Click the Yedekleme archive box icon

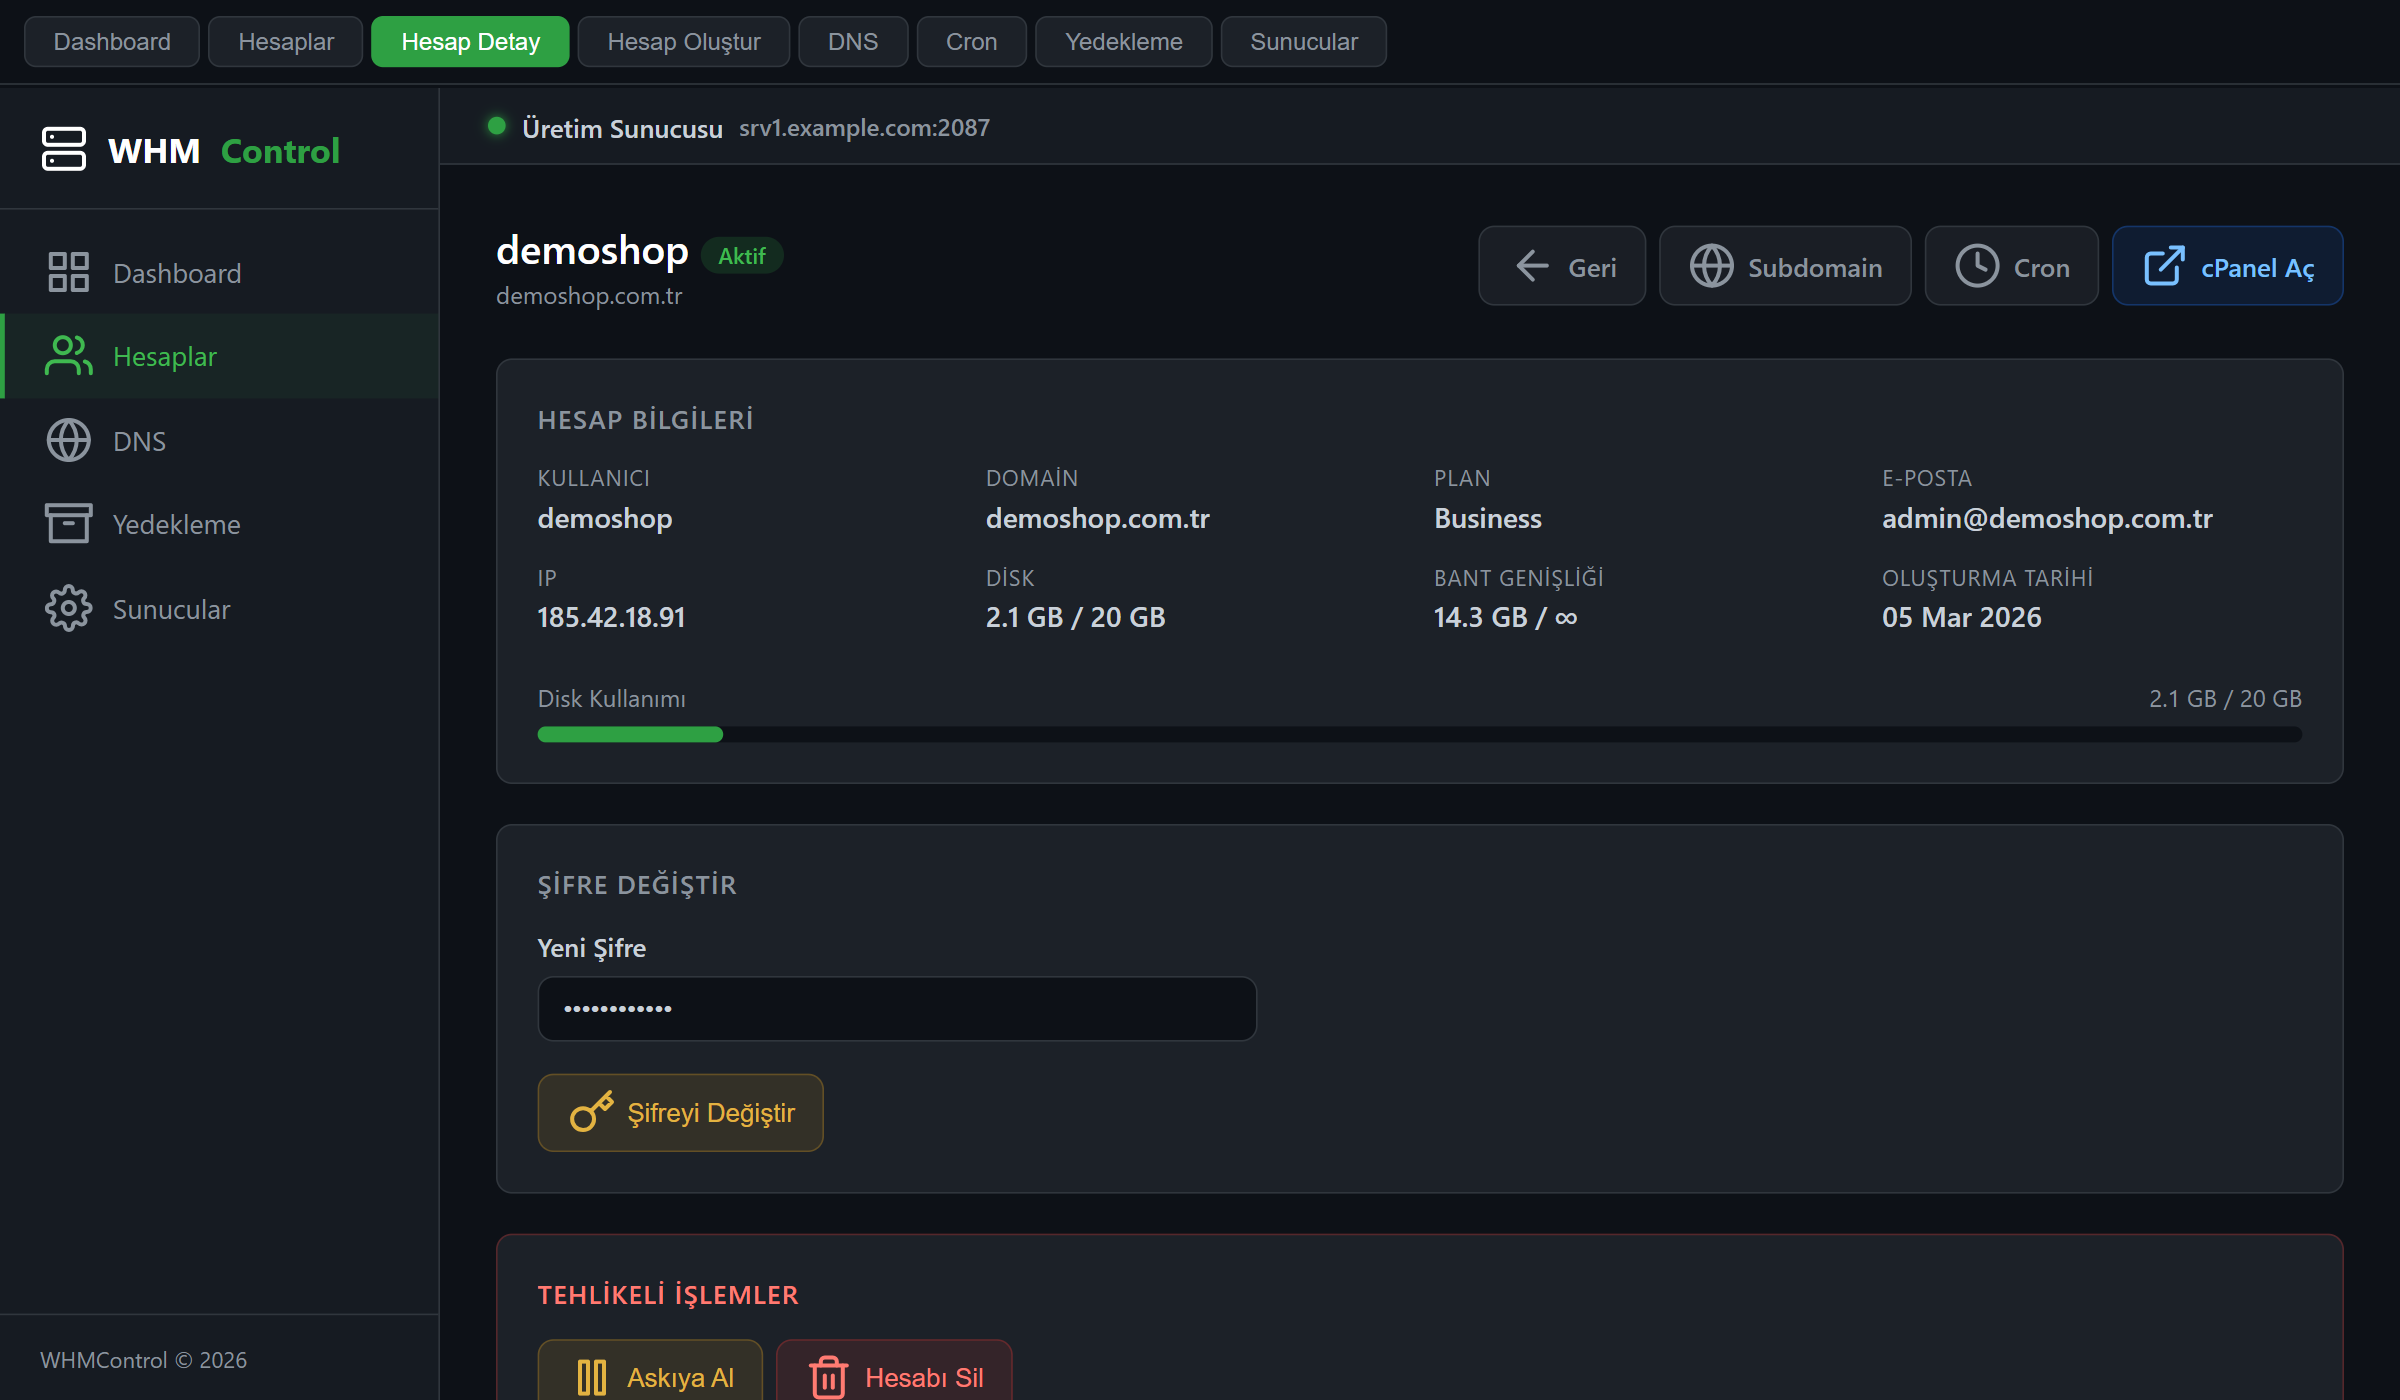pyautogui.click(x=68, y=524)
